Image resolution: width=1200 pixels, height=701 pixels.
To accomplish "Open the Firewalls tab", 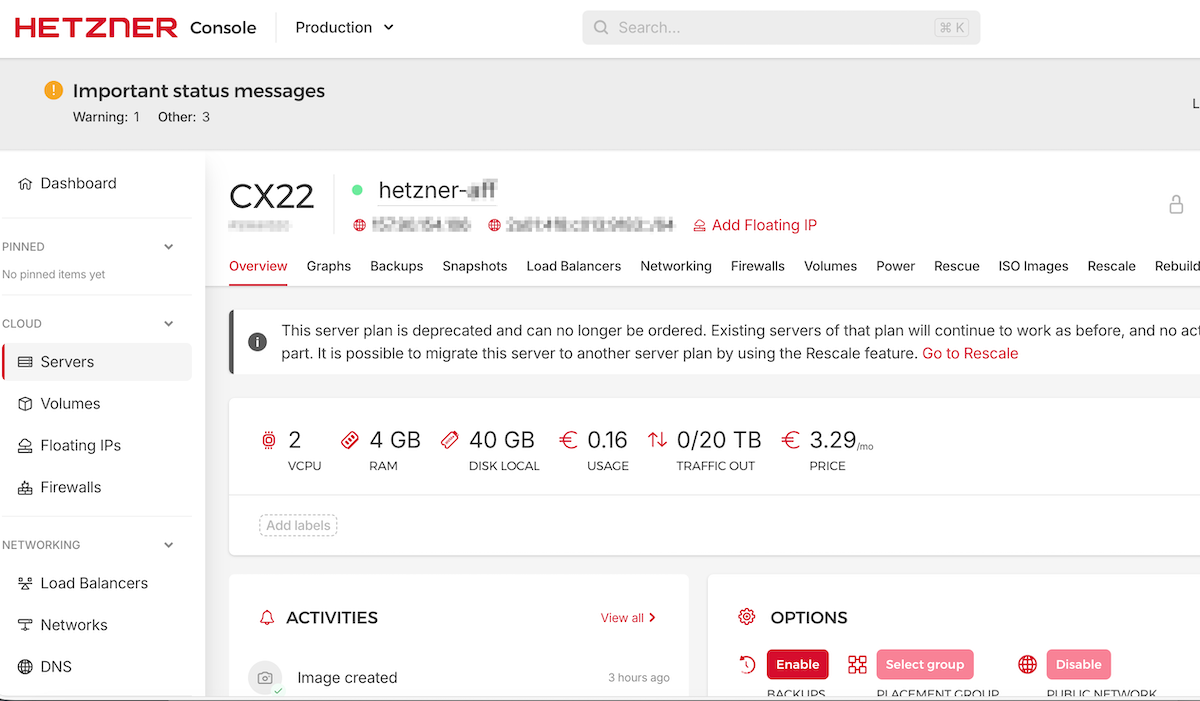I will click(x=758, y=266).
